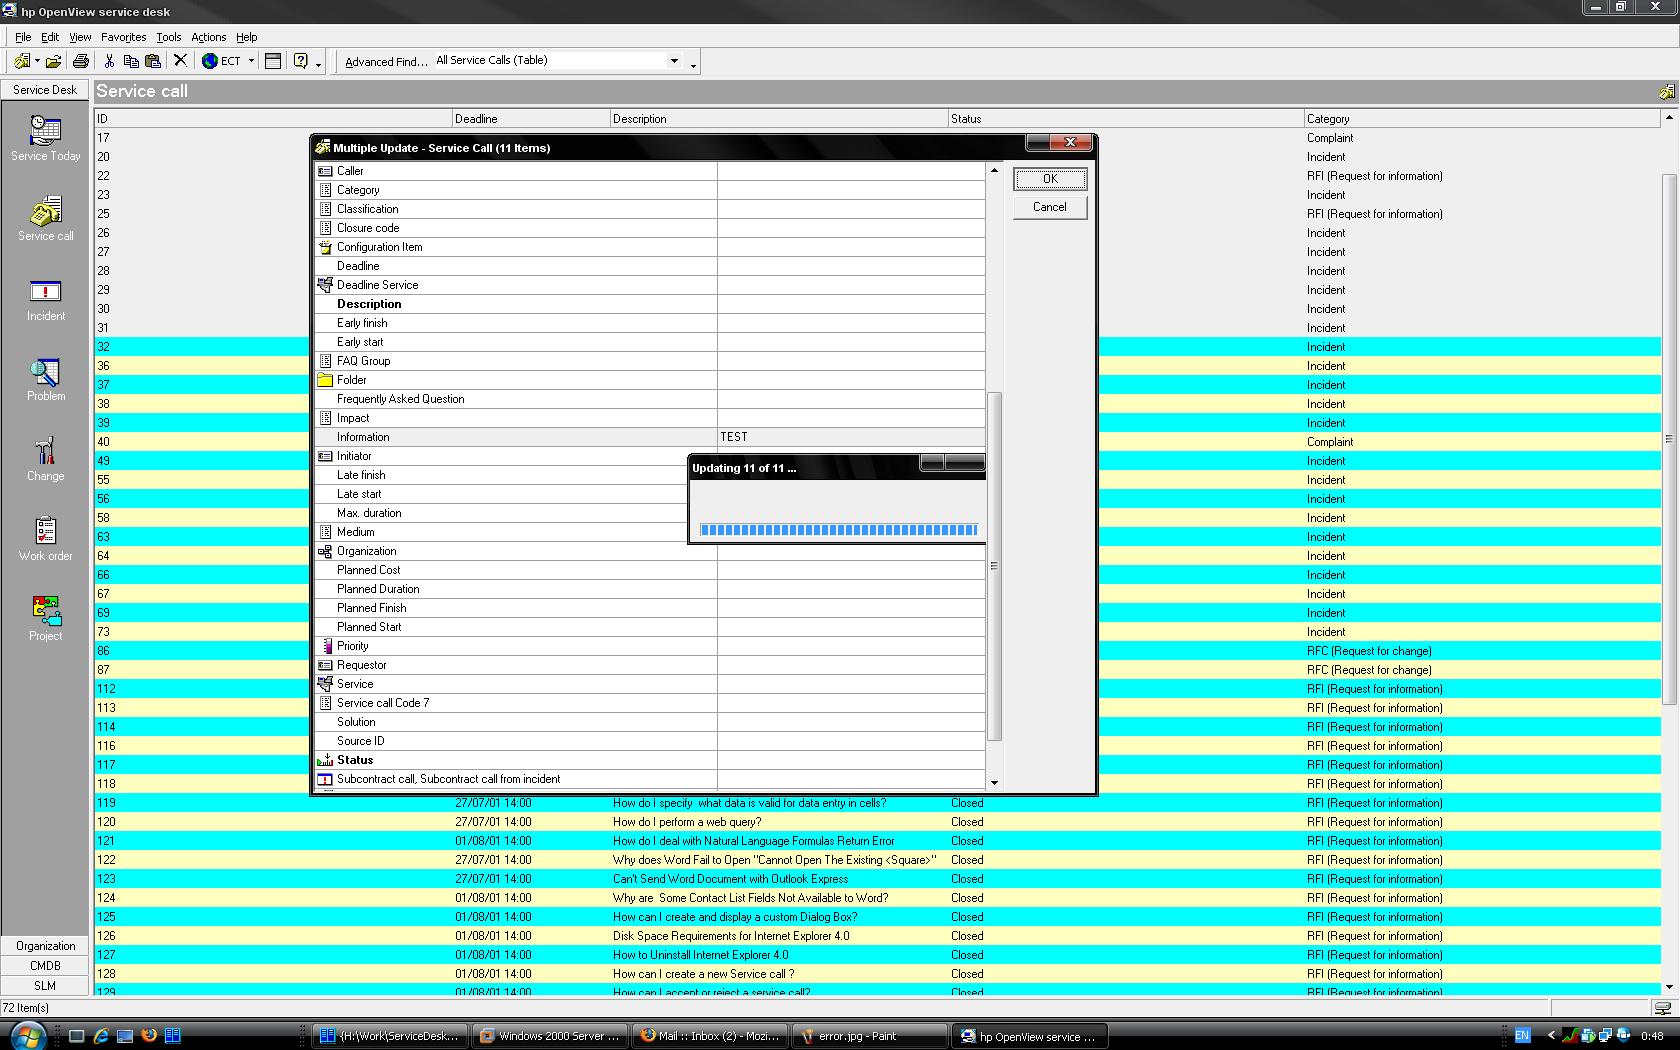
Task: Open the Edit menu
Action: 50,37
